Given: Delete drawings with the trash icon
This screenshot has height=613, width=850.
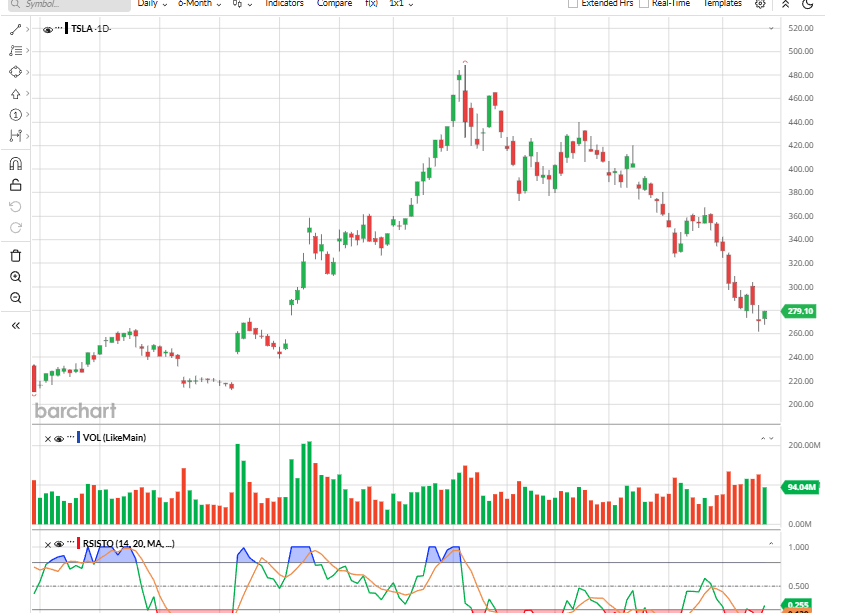Looking at the screenshot, I should coord(15,256).
